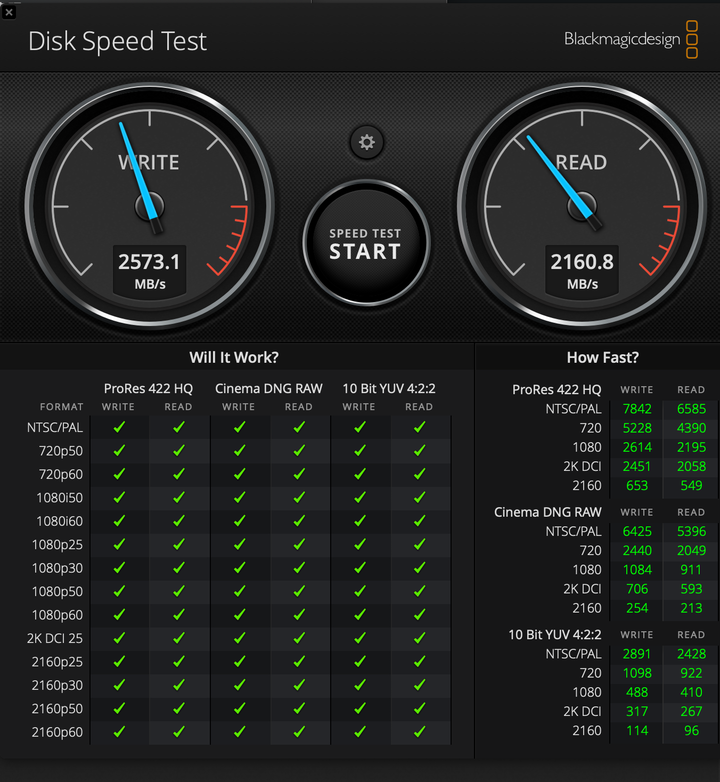Click 10 Bit YUV 2K DCI read value 267

click(691, 711)
